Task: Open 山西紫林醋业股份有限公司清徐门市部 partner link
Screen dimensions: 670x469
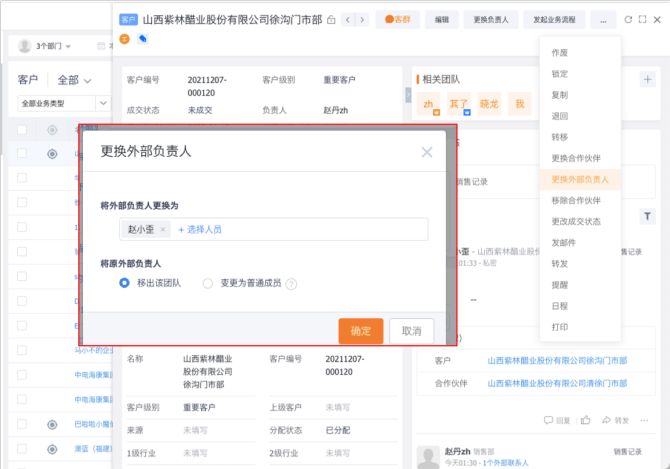Action: coord(557,382)
